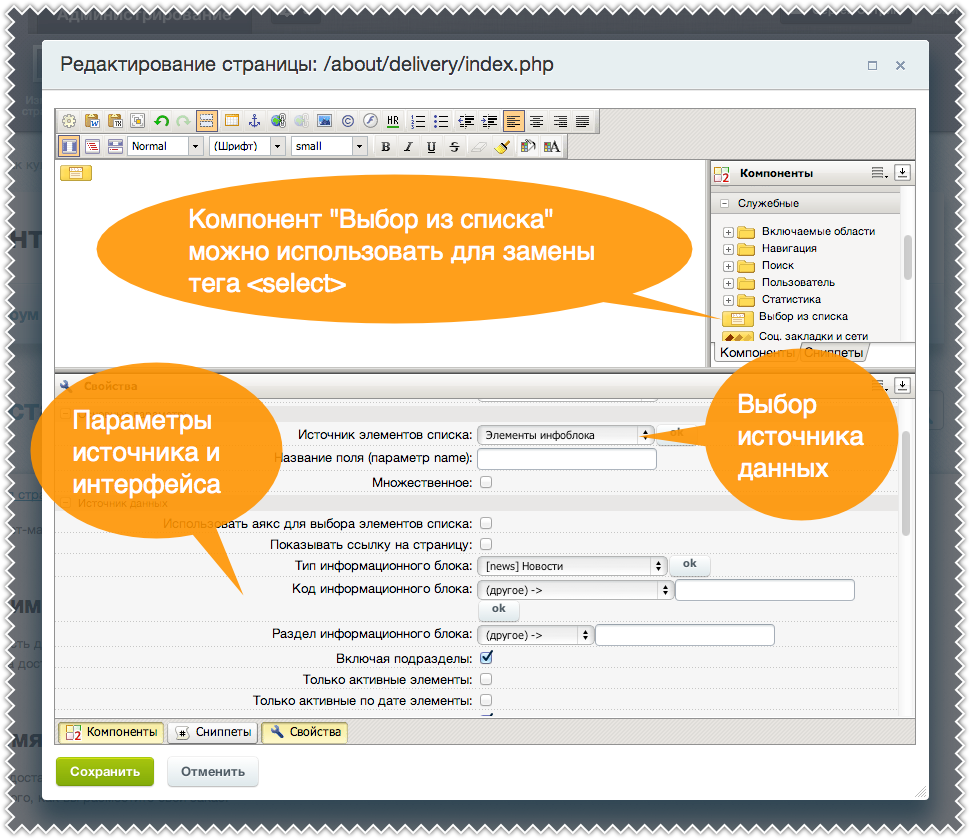Insert a horizontal rule with HR
Viewport: 970px width, 839px height.
(x=393, y=121)
